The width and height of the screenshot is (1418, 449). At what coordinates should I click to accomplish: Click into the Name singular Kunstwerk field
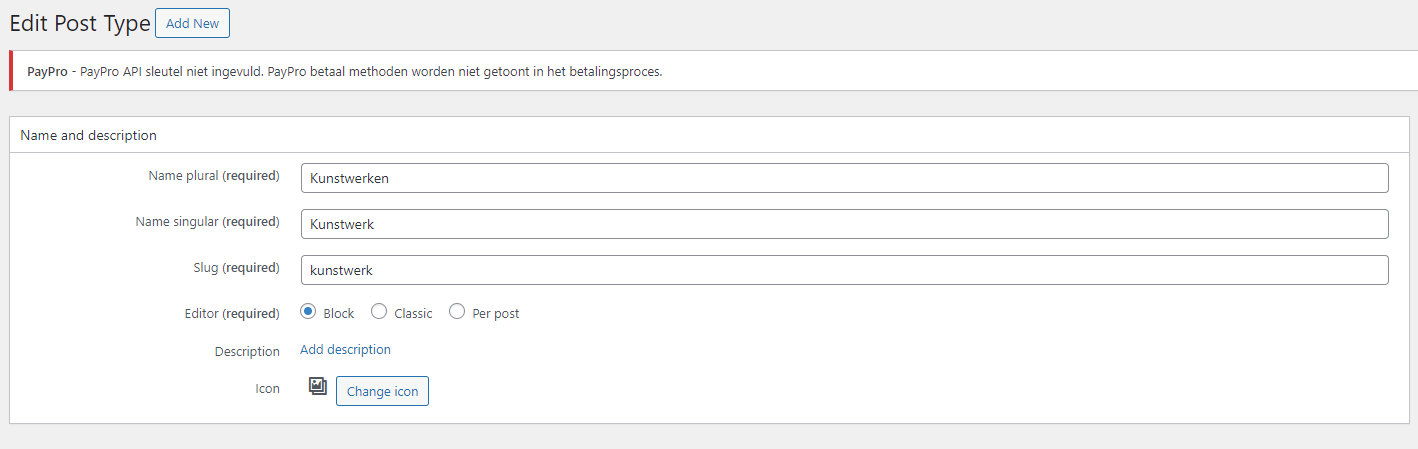844,224
